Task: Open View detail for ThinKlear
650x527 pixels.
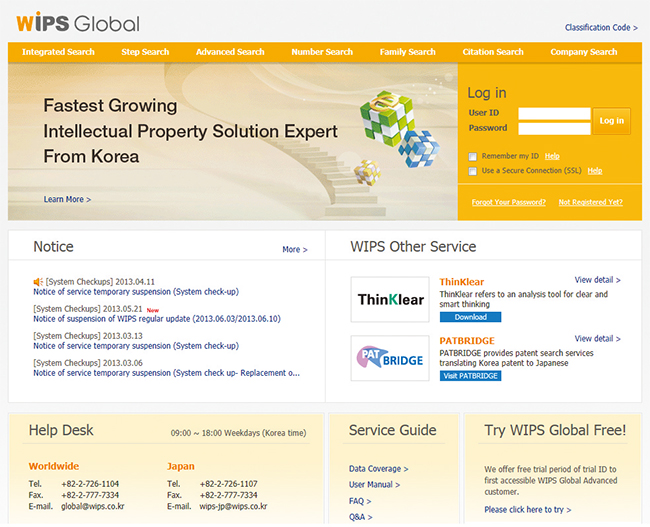Action: pos(597,280)
